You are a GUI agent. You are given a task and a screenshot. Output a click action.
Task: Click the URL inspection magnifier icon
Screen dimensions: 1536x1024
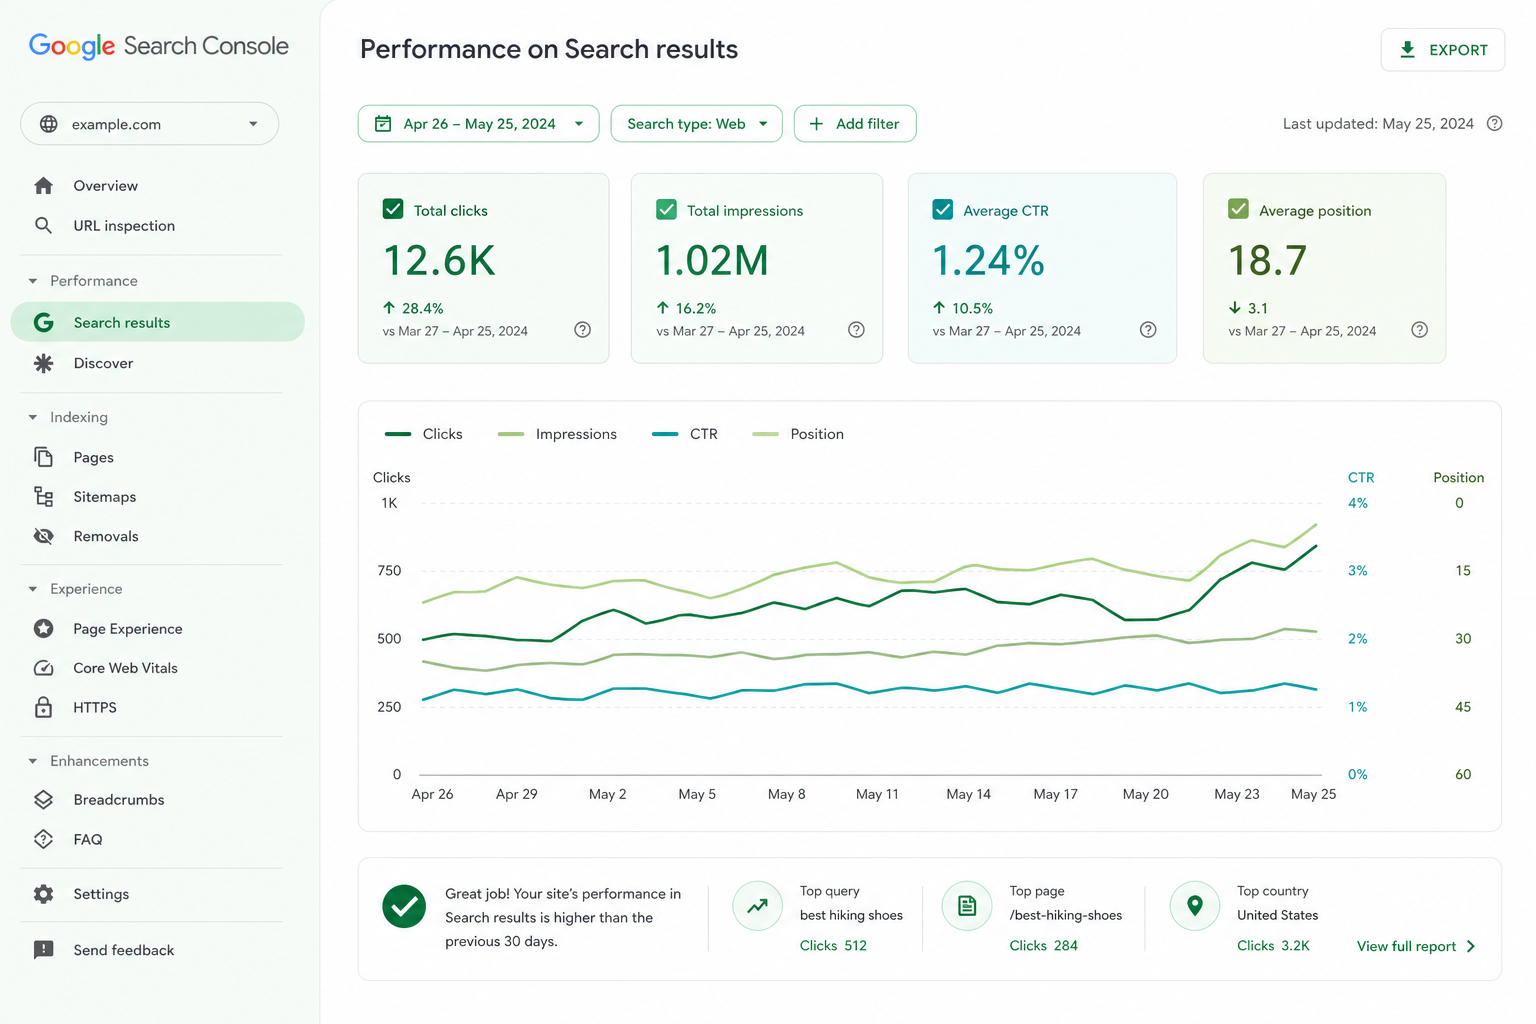pos(43,226)
